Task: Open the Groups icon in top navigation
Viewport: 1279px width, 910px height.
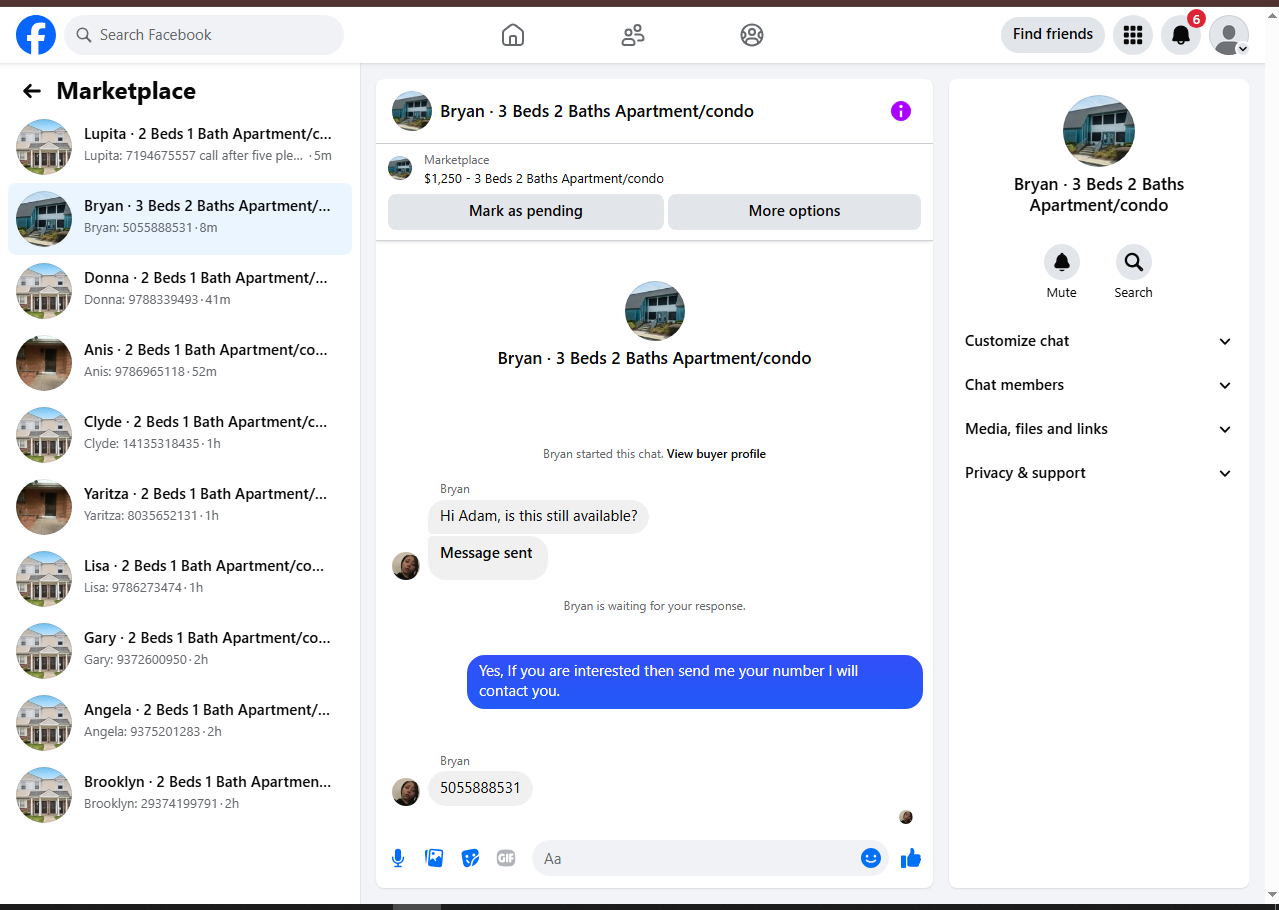Action: point(752,35)
